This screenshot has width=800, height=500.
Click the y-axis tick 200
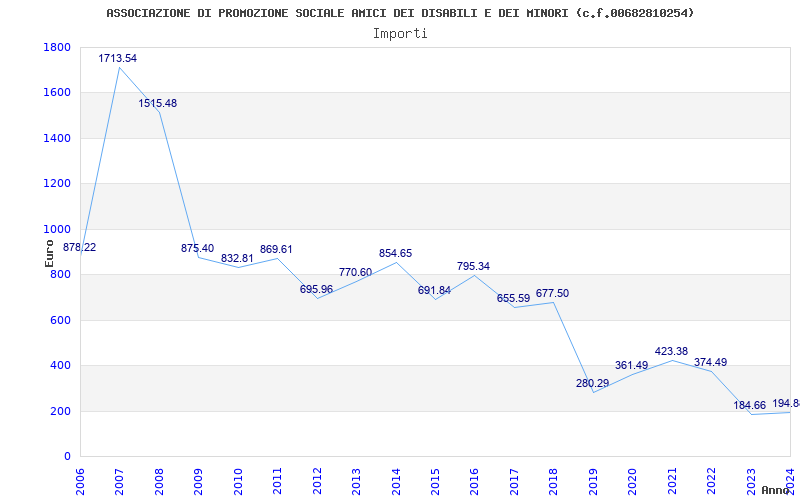[x=60, y=411]
